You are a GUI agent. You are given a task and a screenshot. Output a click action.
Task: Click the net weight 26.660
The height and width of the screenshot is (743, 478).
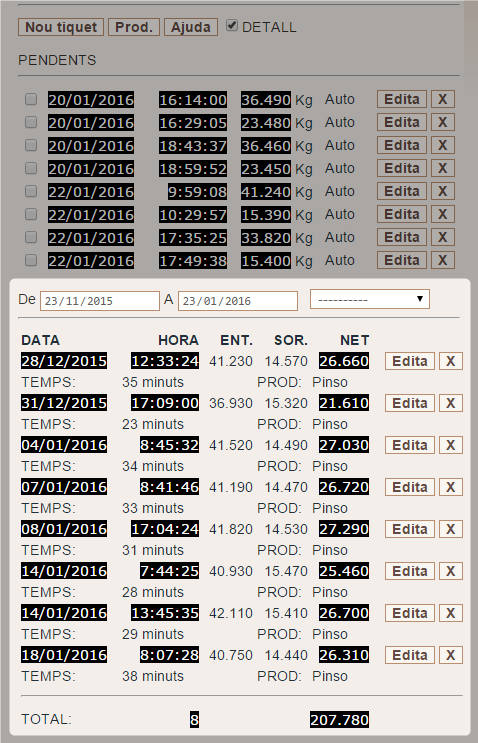[344, 361]
